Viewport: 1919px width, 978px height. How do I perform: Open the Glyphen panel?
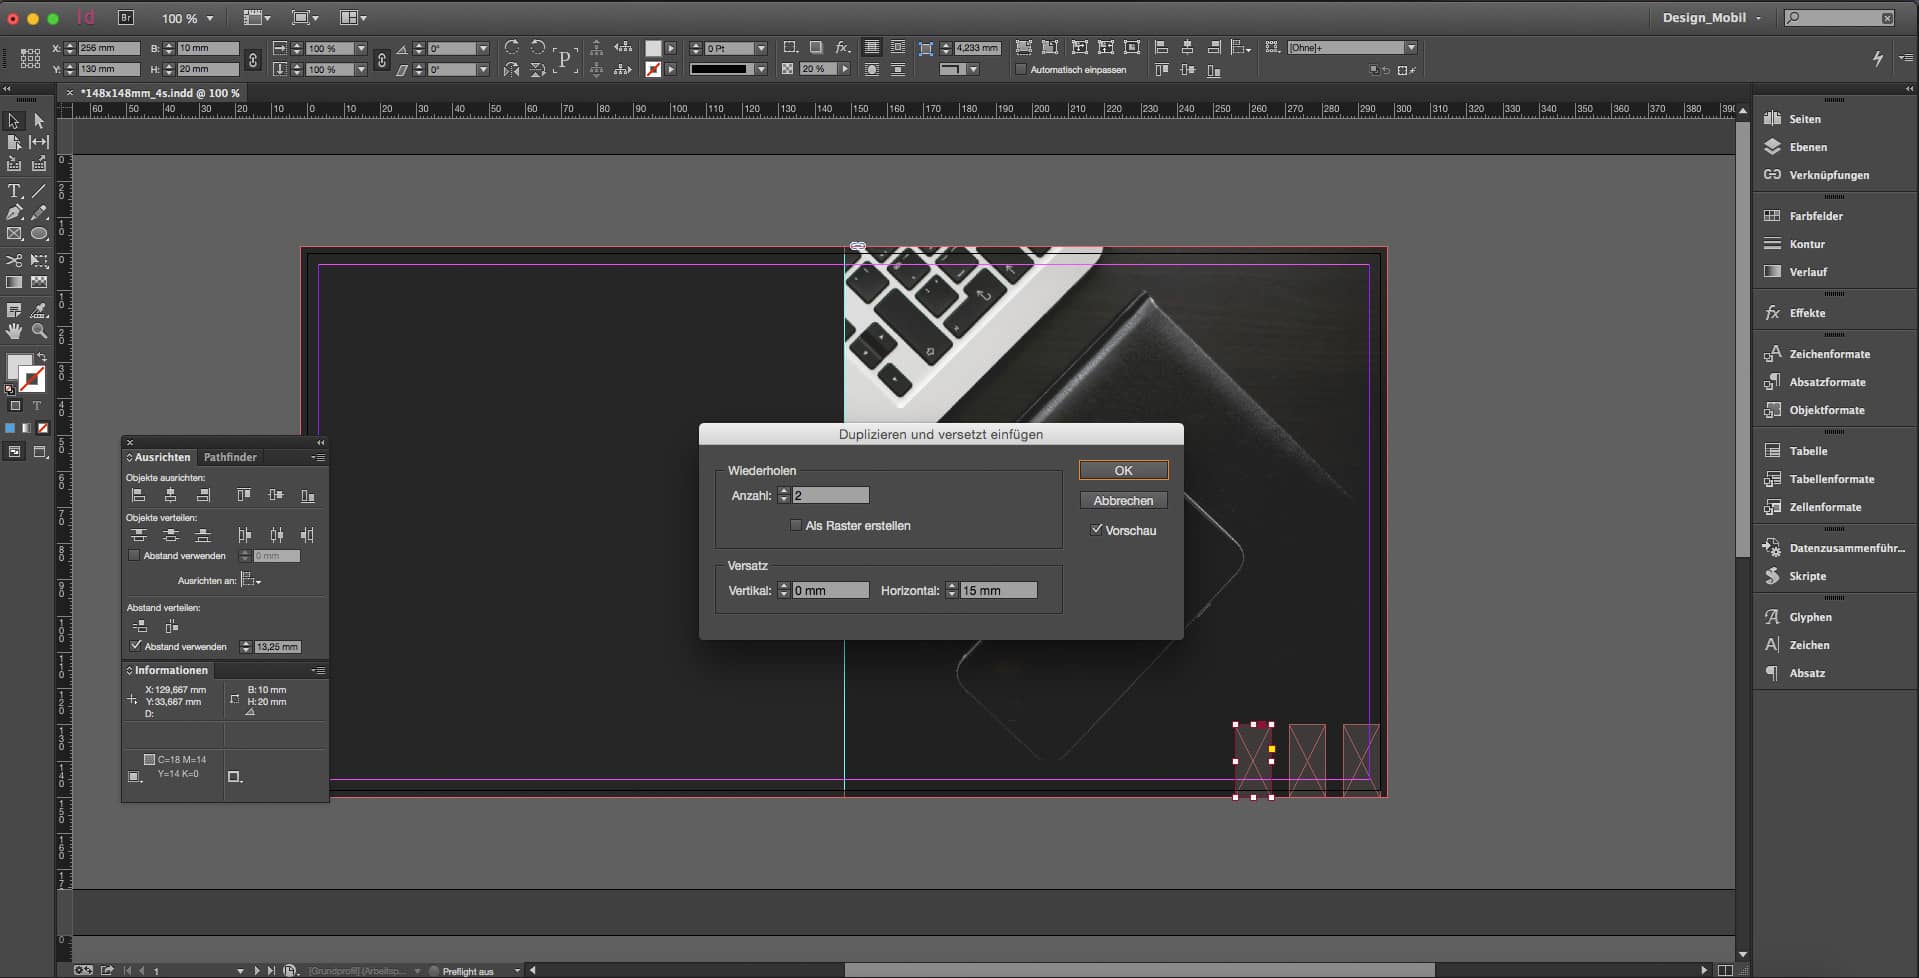pos(1810,617)
